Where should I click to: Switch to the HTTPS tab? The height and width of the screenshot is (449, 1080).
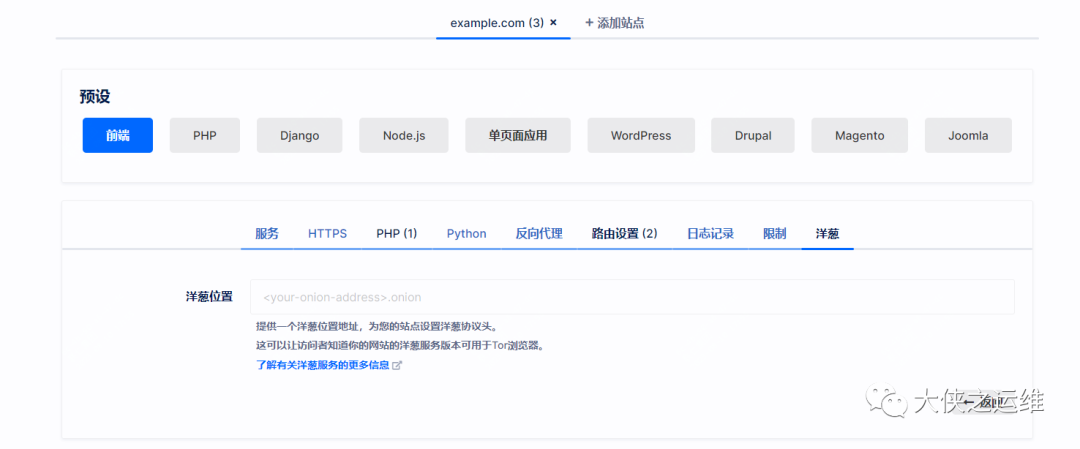[x=327, y=233]
